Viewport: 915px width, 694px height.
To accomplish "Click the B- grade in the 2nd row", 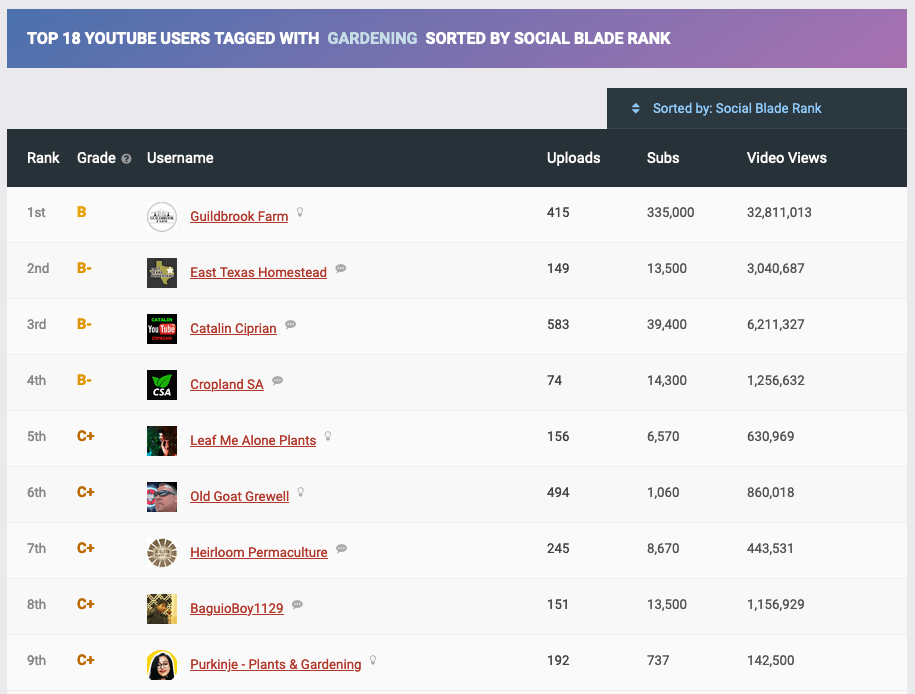I will (84, 268).
